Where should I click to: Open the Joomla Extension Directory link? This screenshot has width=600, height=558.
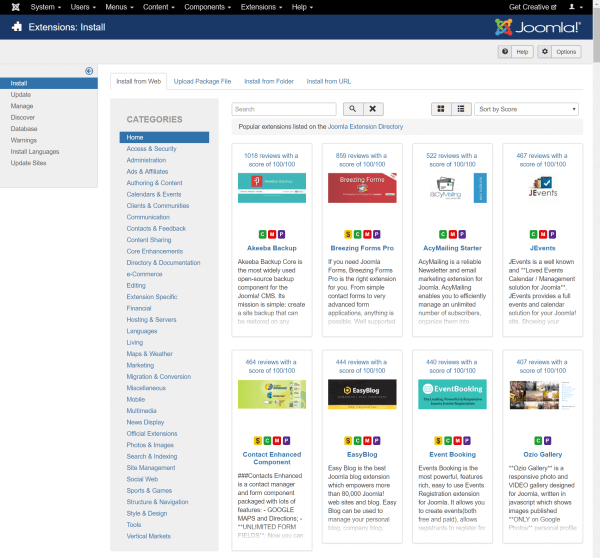point(365,126)
